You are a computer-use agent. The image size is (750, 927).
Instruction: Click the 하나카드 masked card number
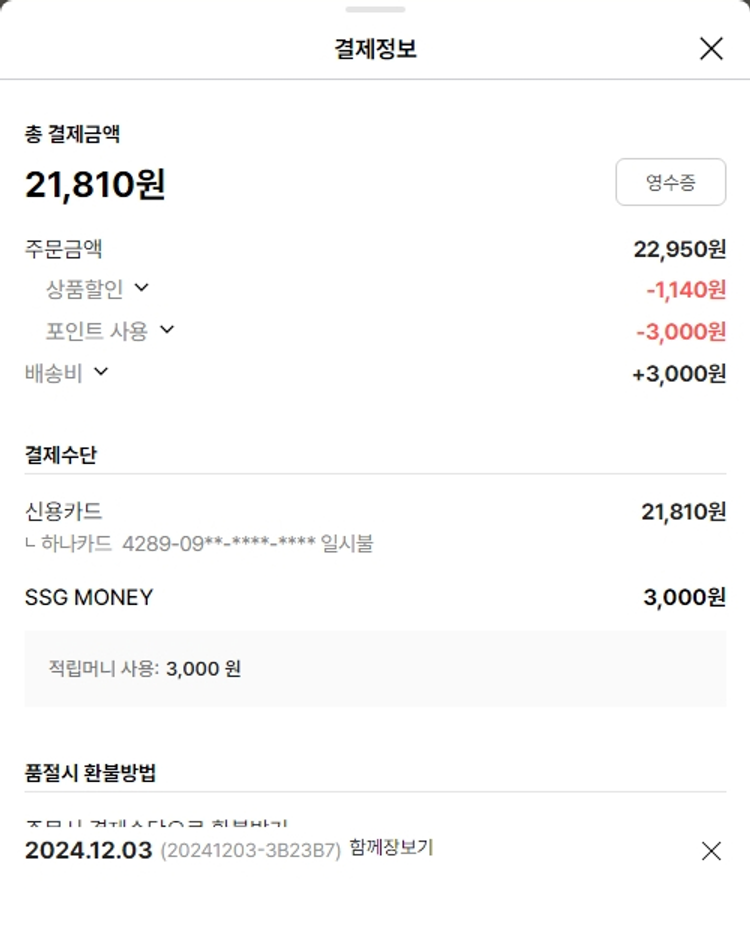tap(219, 544)
